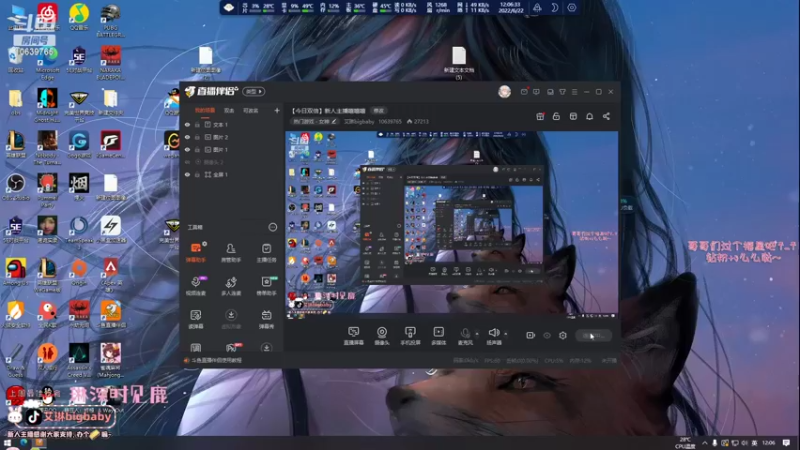This screenshot has width=800, height=450.
Task: Add a 手机投屏 phone mirroring source
Action: [410, 336]
